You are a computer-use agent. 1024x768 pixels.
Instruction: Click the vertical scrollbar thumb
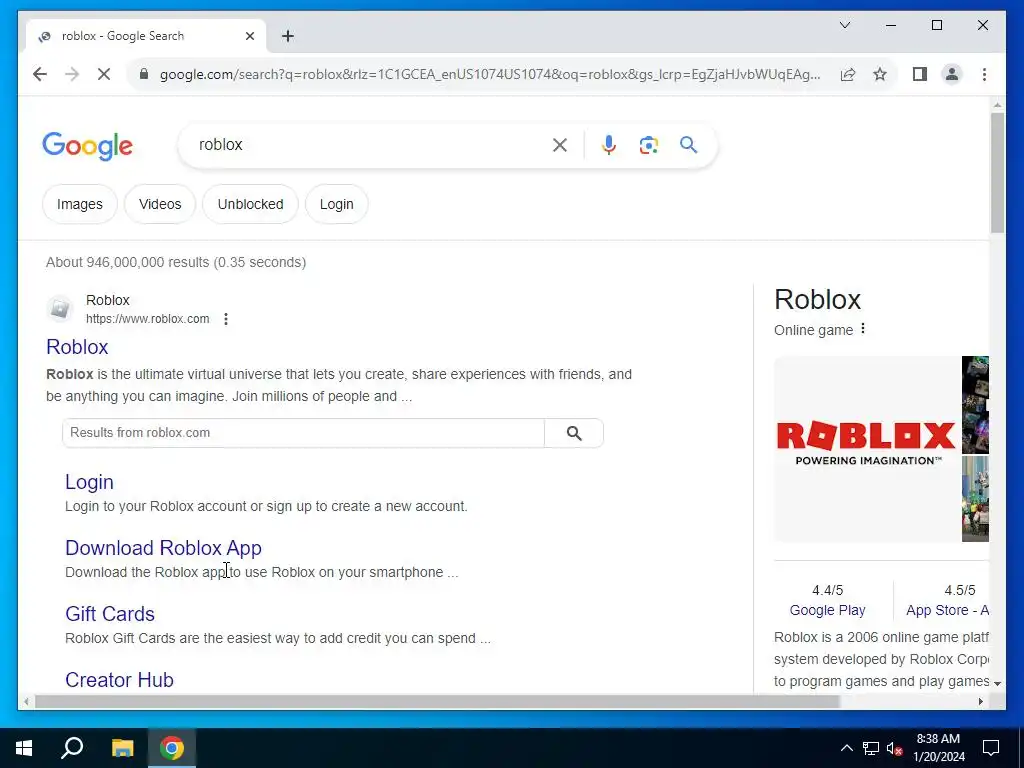point(997,172)
